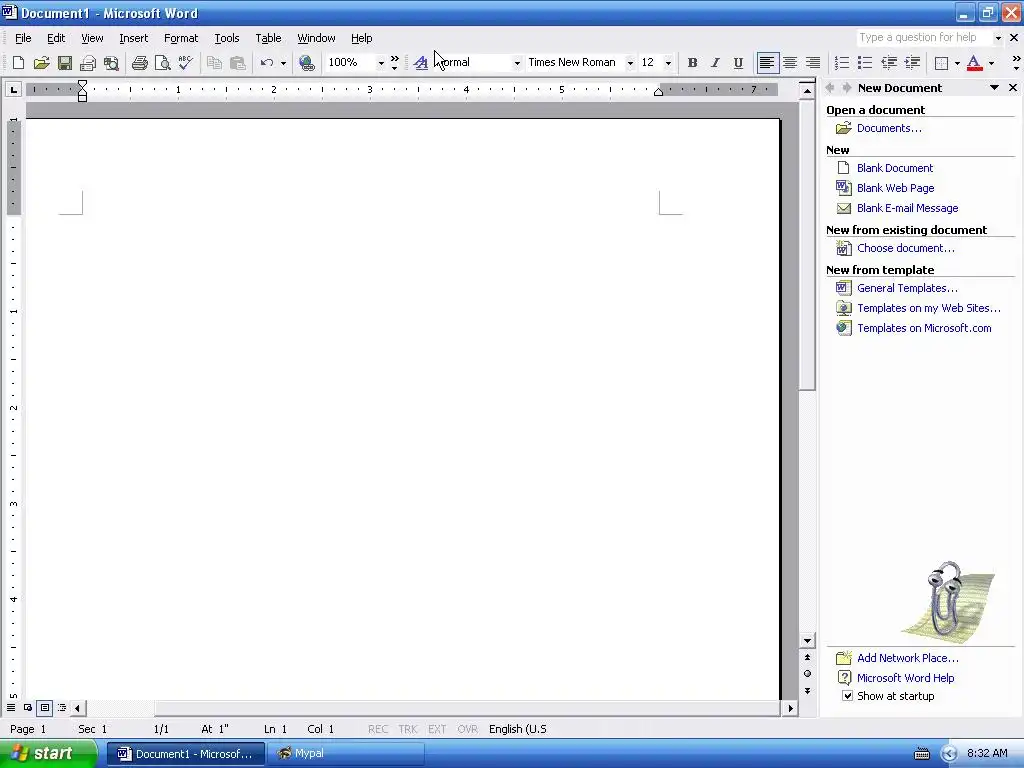Open the Table menu
This screenshot has height=768, width=1024.
[268, 38]
